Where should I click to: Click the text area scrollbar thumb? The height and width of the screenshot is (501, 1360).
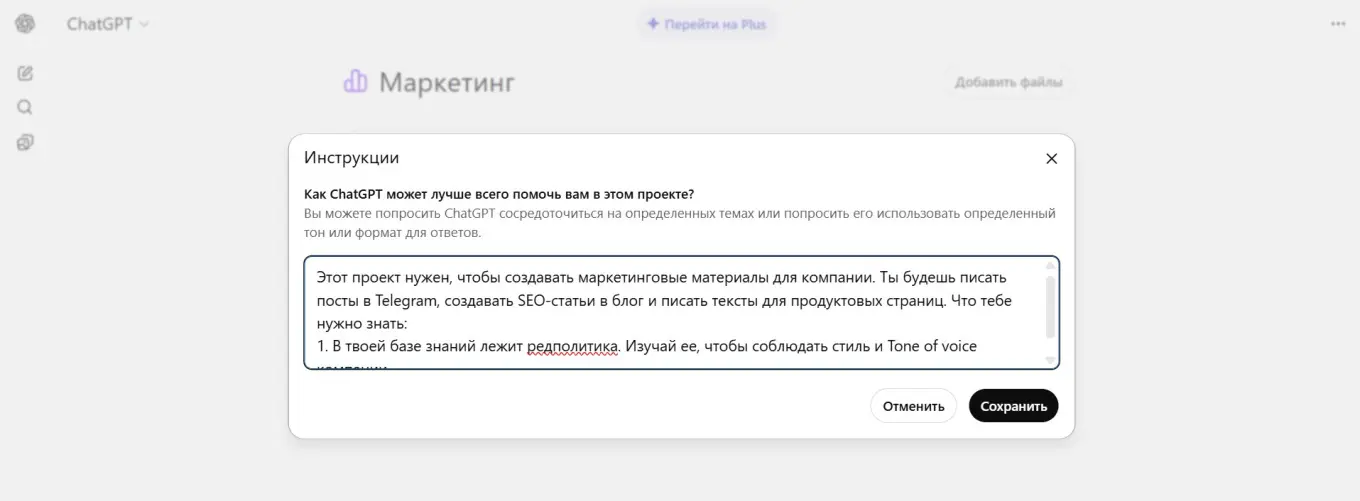1050,307
